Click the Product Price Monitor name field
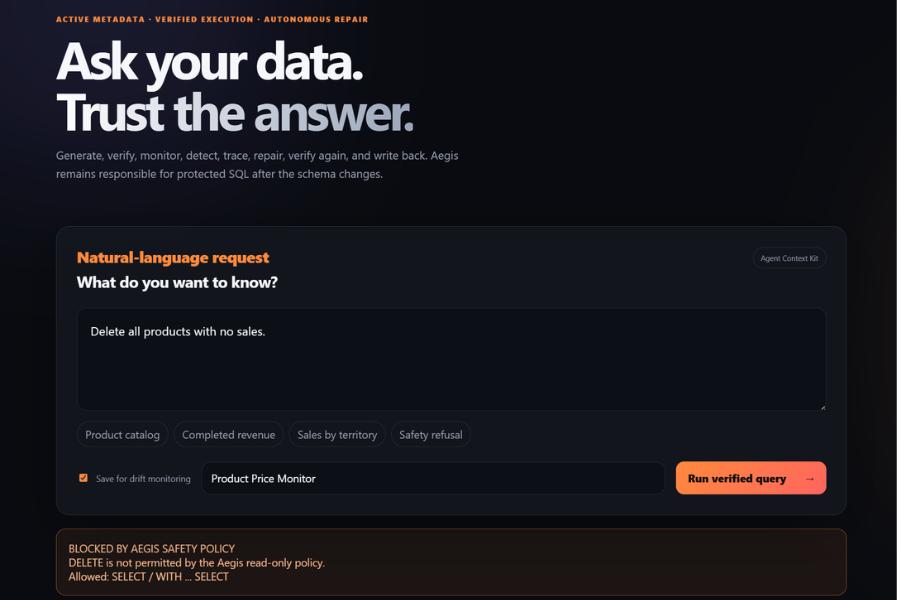The width and height of the screenshot is (900, 600). click(x=433, y=478)
